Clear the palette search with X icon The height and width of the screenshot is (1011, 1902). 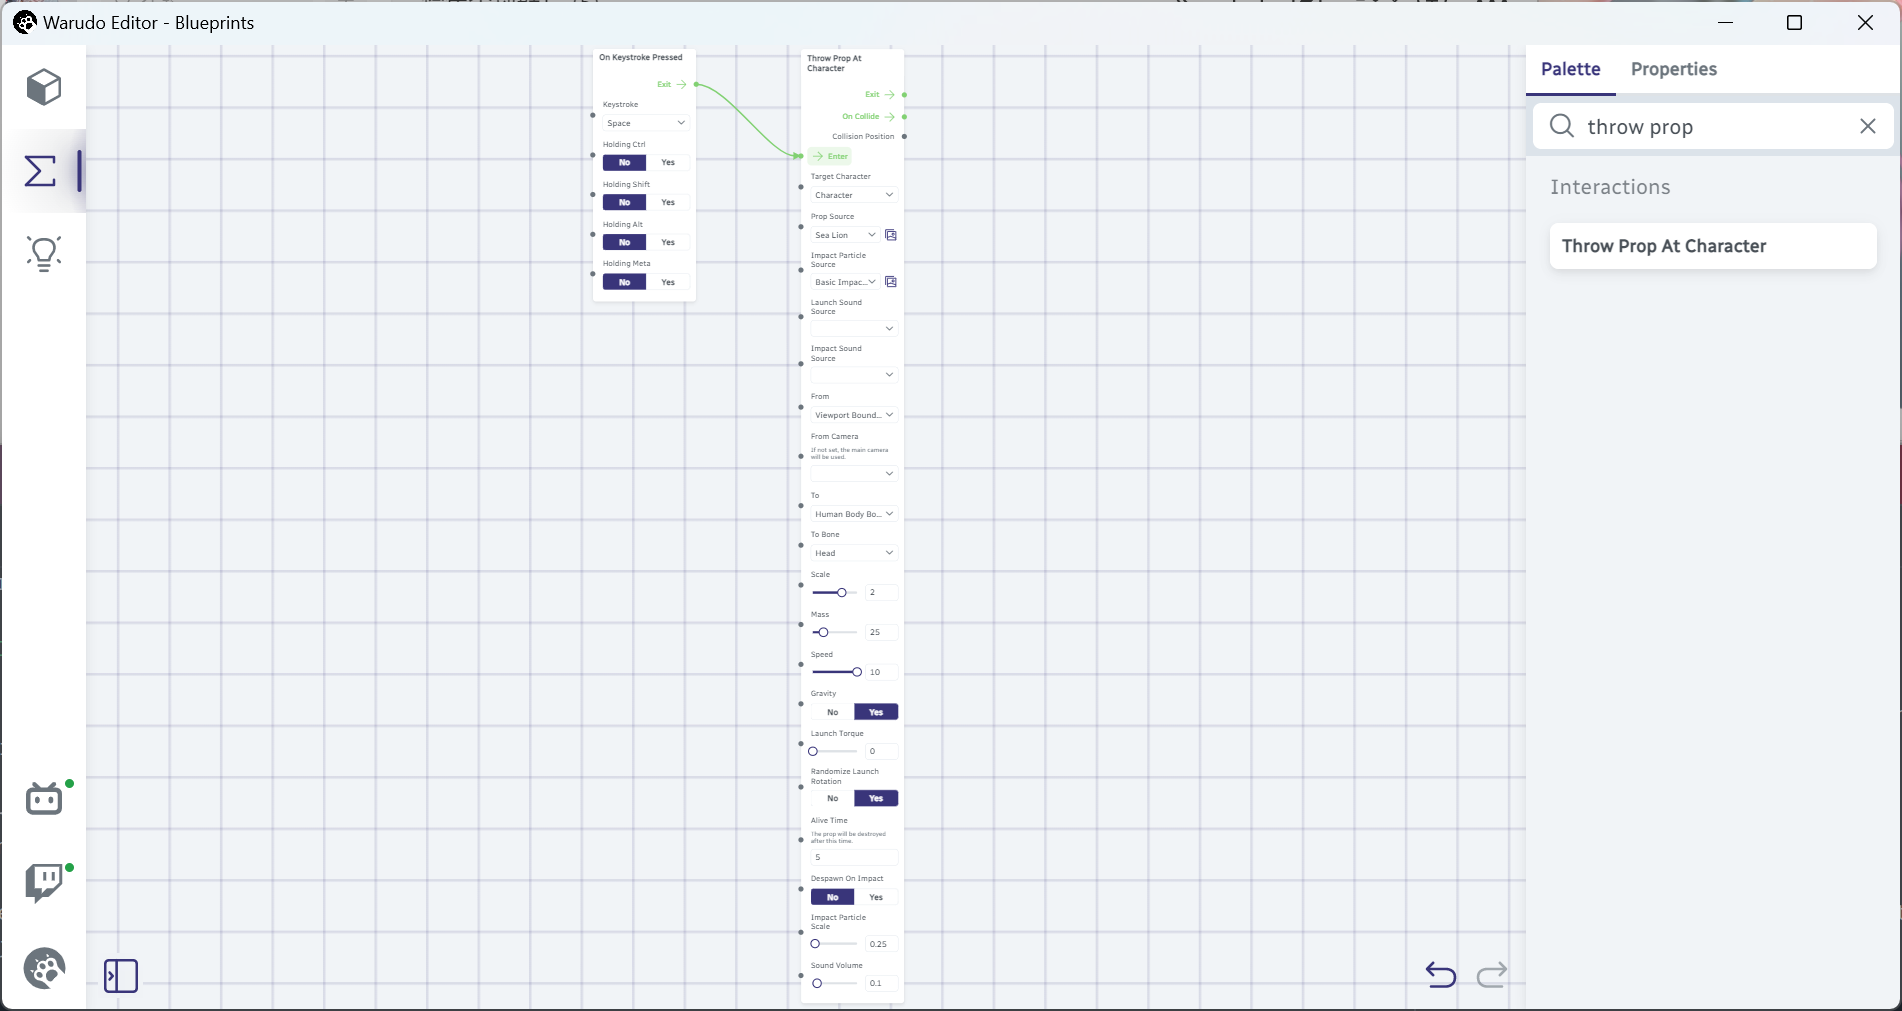click(x=1867, y=126)
